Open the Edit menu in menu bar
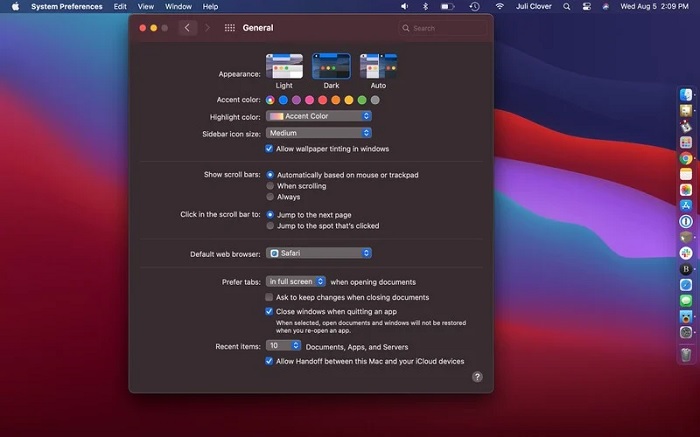 tap(120, 6)
